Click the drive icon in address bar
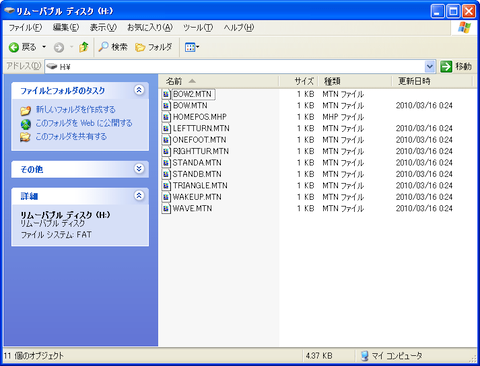Image resolution: width=480 pixels, height=366 pixels. tap(52, 67)
